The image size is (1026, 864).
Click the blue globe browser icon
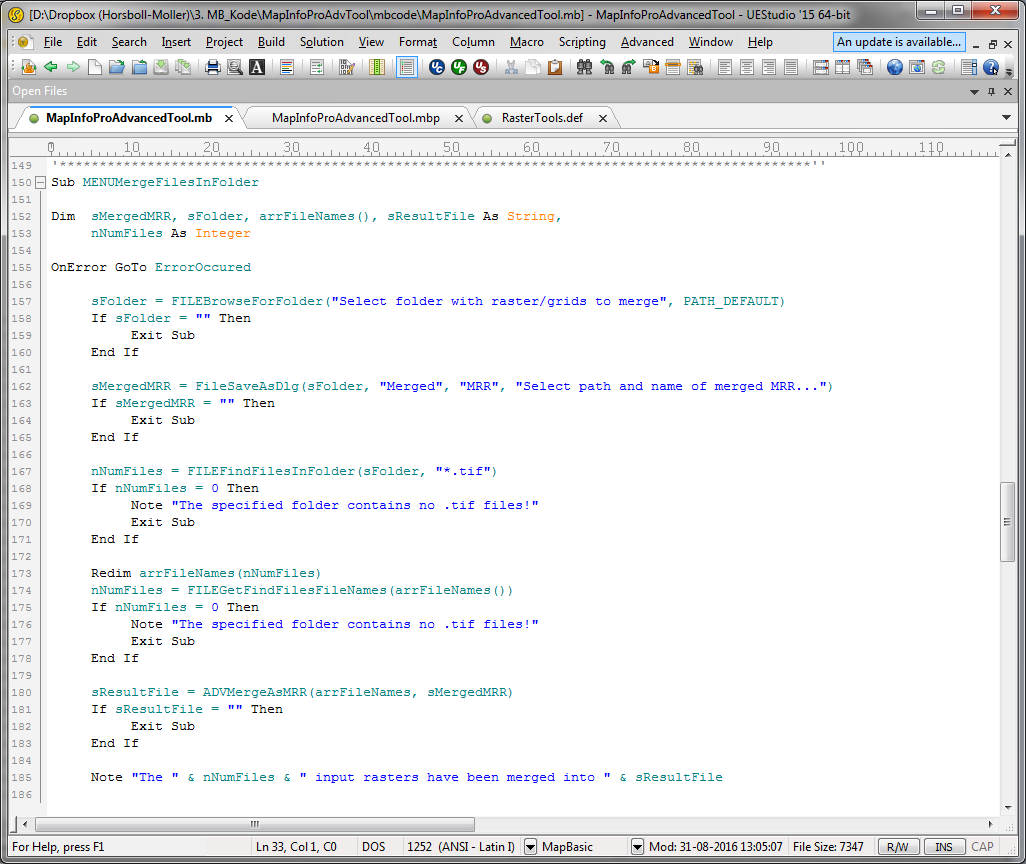coord(894,67)
